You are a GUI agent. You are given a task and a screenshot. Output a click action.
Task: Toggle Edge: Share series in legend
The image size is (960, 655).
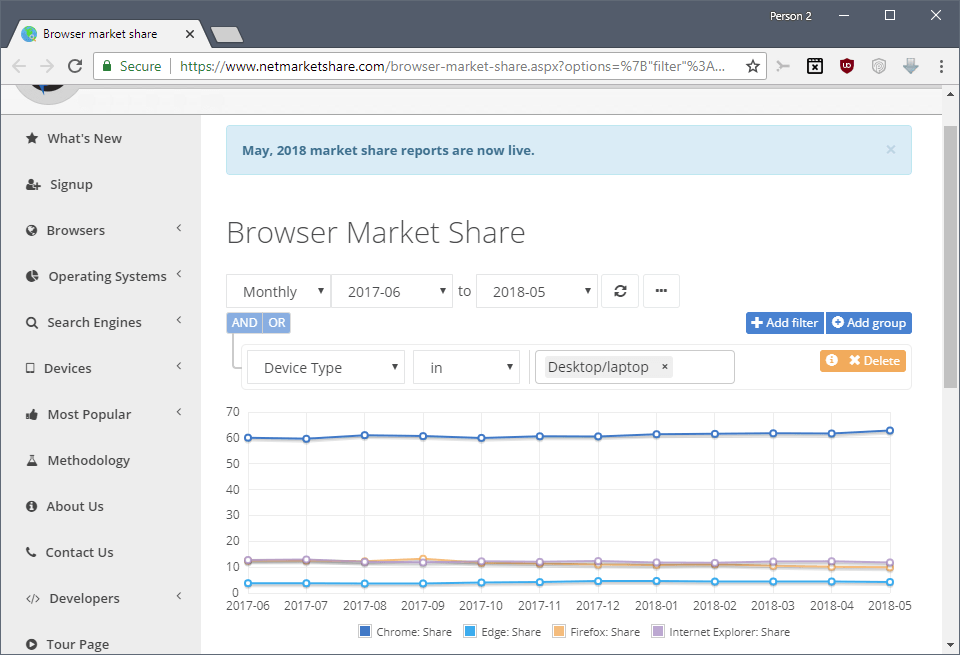502,631
